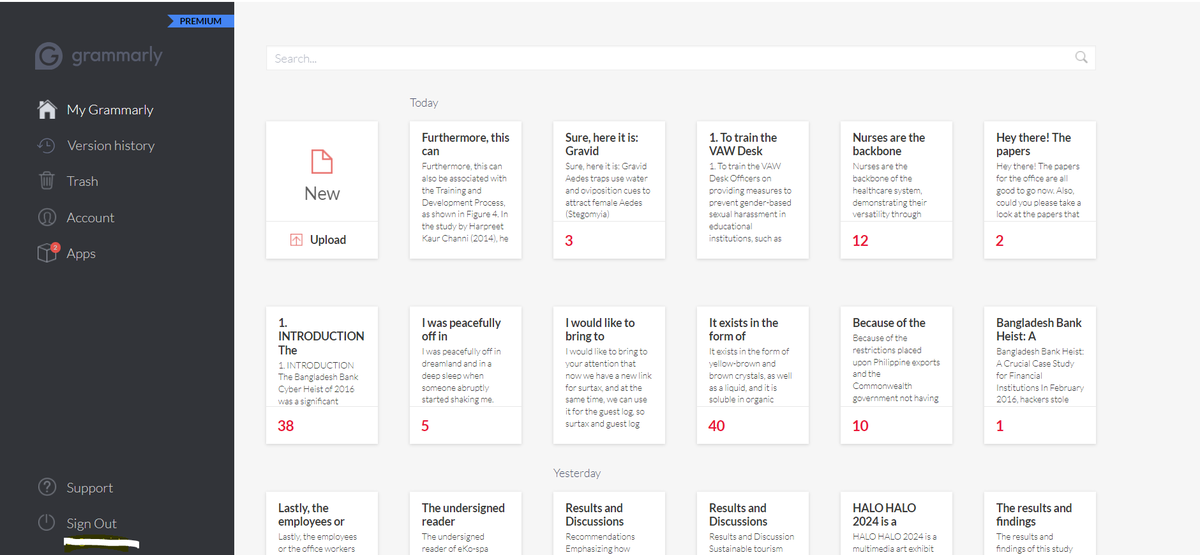Screen dimensions: 1200x555
Task: Click the My Grammarly home icon
Action: click(x=46, y=109)
